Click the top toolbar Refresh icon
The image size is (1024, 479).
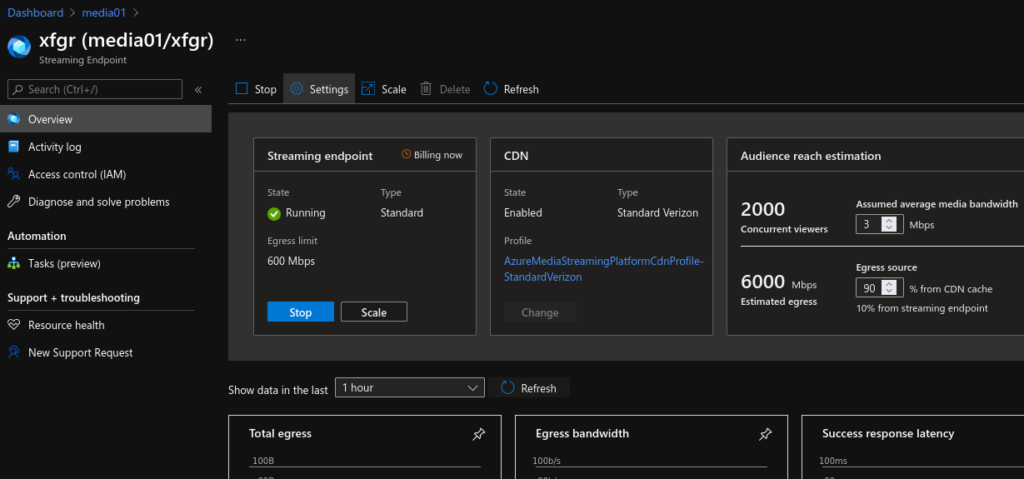coord(490,89)
